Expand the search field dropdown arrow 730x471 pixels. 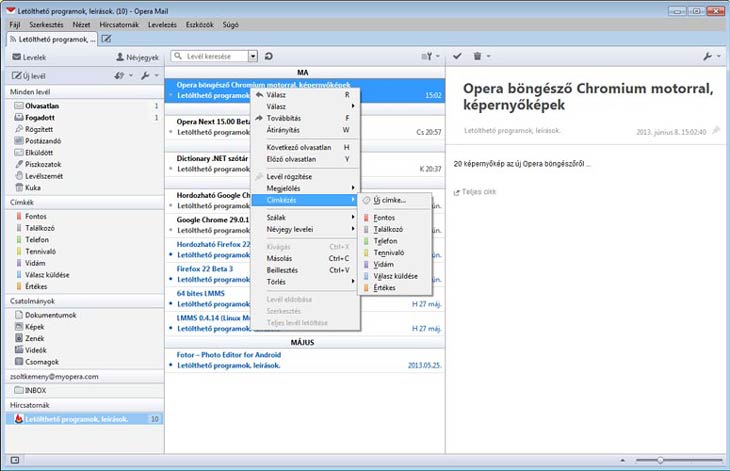253,57
